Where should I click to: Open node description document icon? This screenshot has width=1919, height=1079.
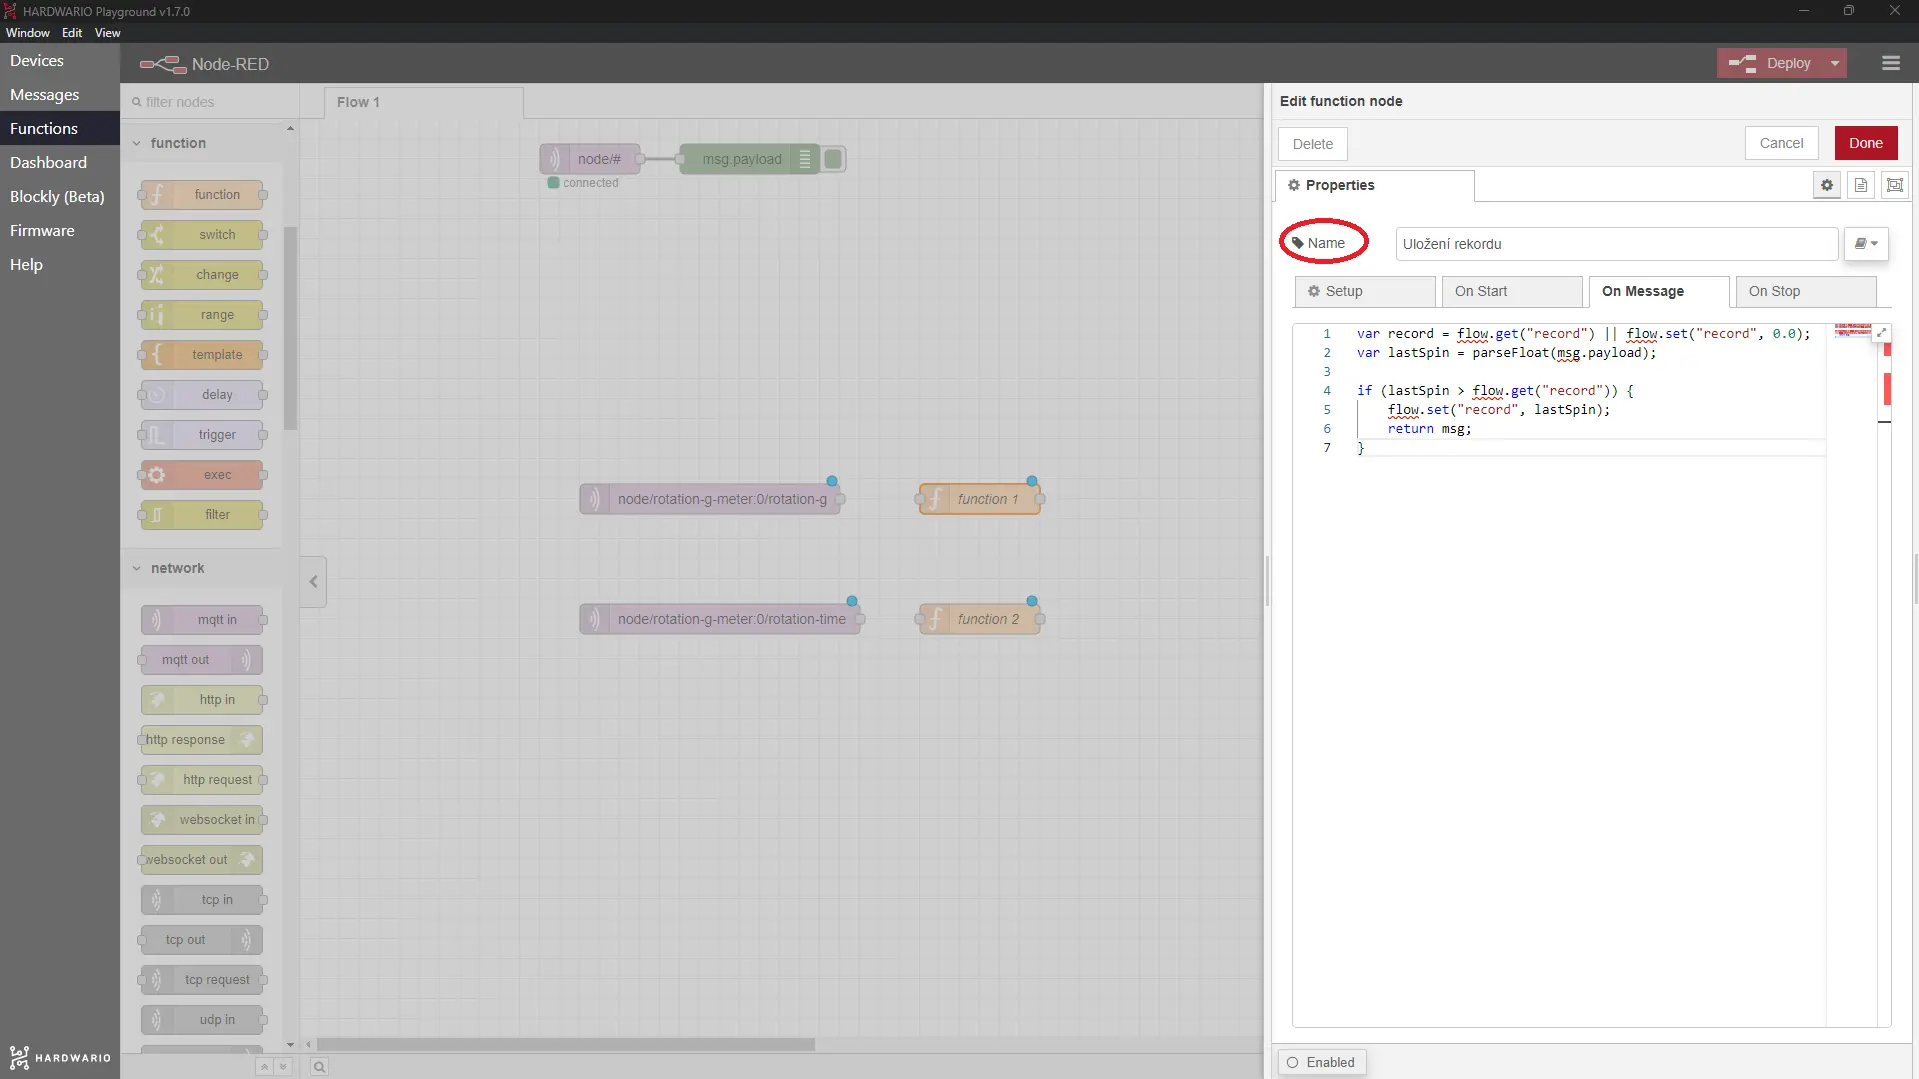coord(1861,185)
